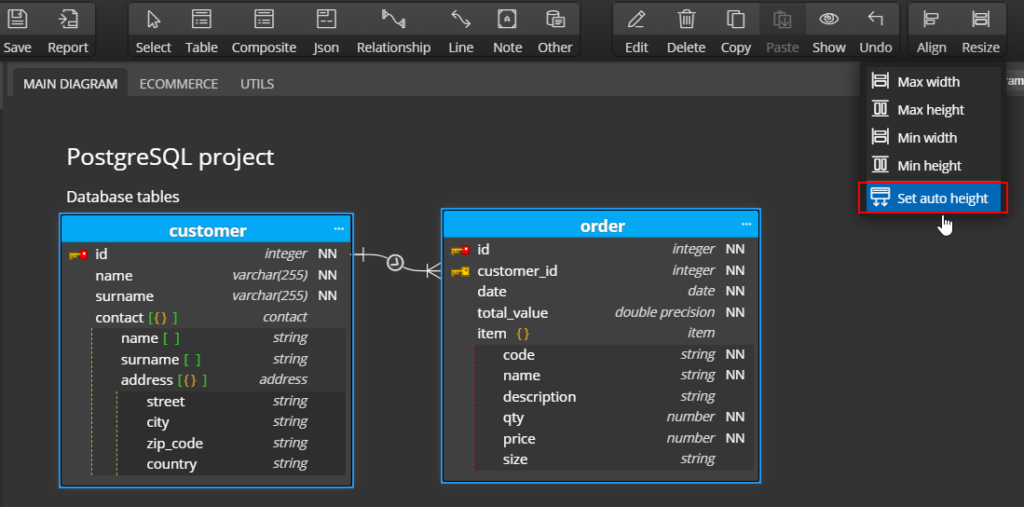The width and height of the screenshot is (1024, 507).
Task: Select the country field row
Action: [x=230, y=465]
